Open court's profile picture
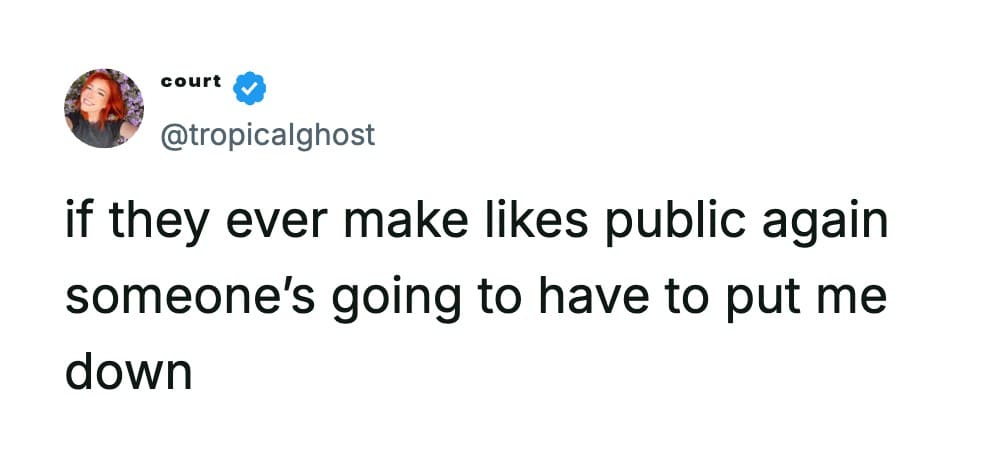 click(x=103, y=108)
